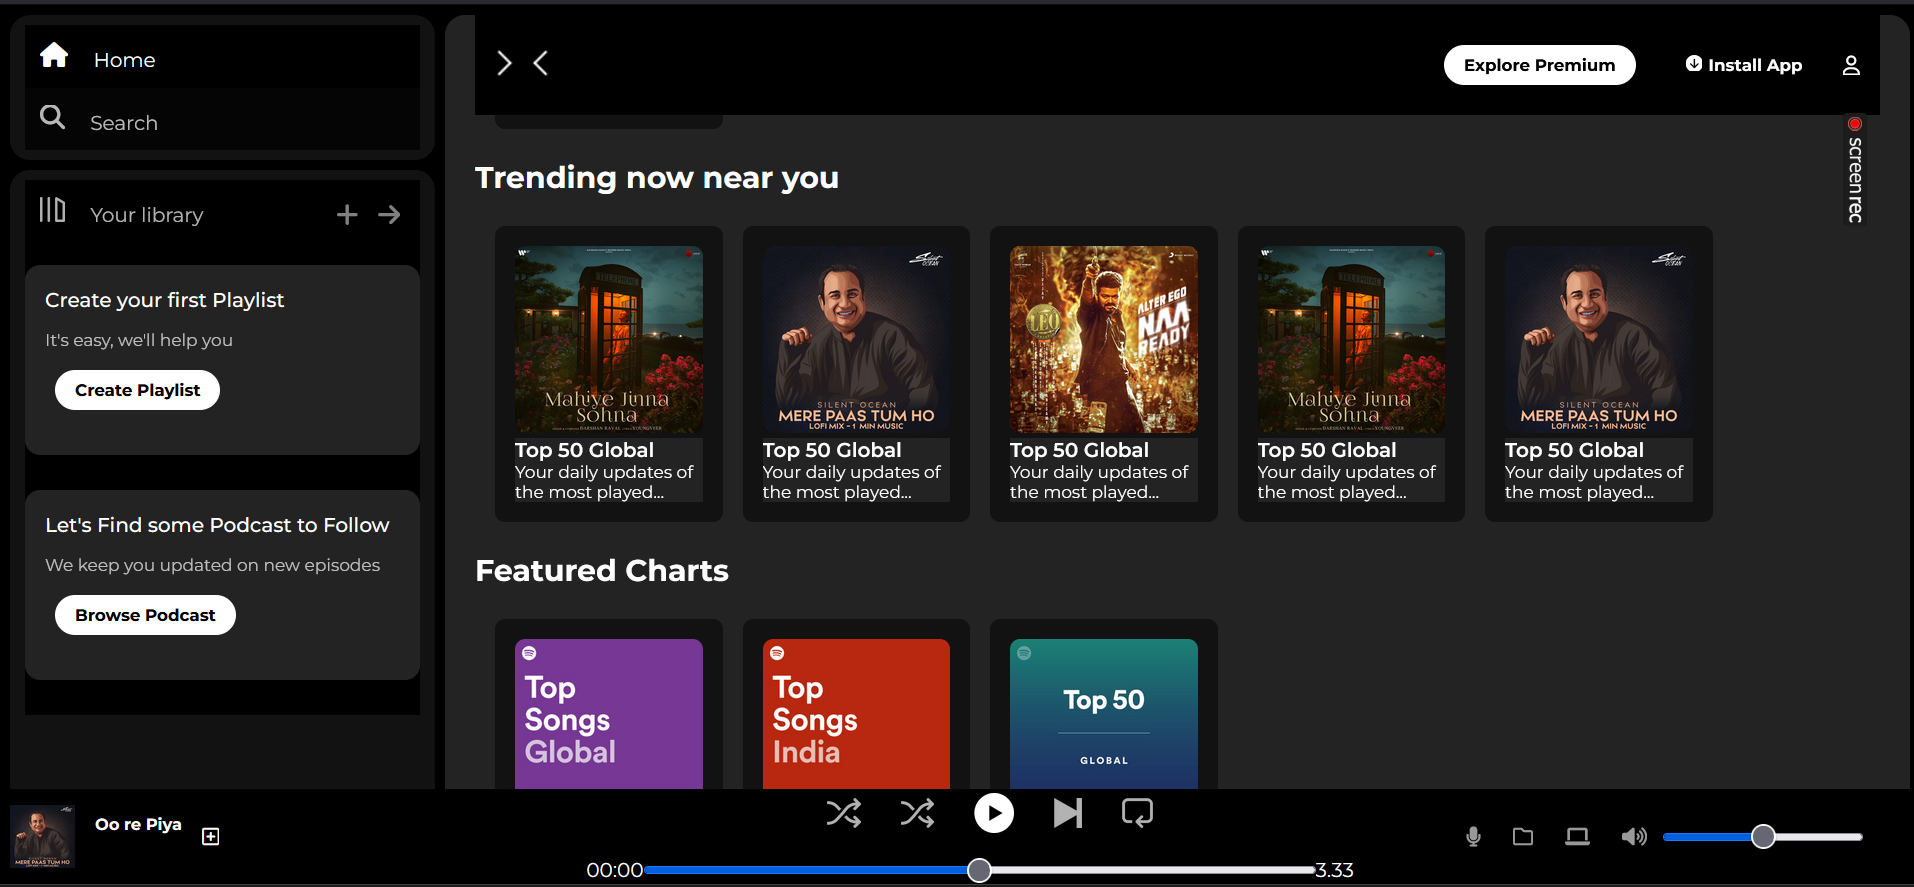Click first shuffle icon in player
1914x887 pixels.
[x=844, y=813]
